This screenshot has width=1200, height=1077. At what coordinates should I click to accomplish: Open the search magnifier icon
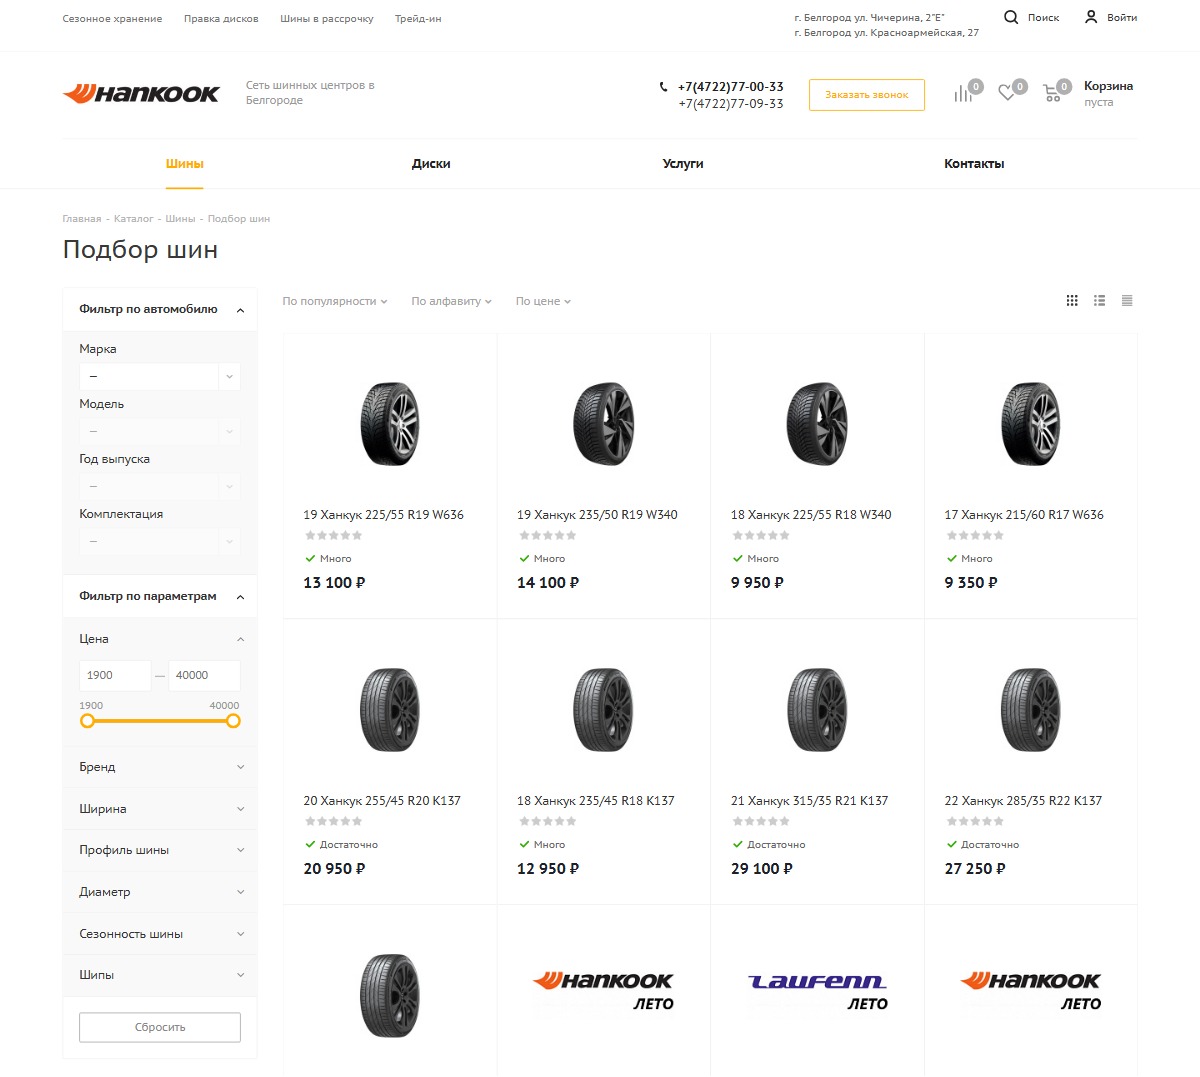click(x=1011, y=17)
